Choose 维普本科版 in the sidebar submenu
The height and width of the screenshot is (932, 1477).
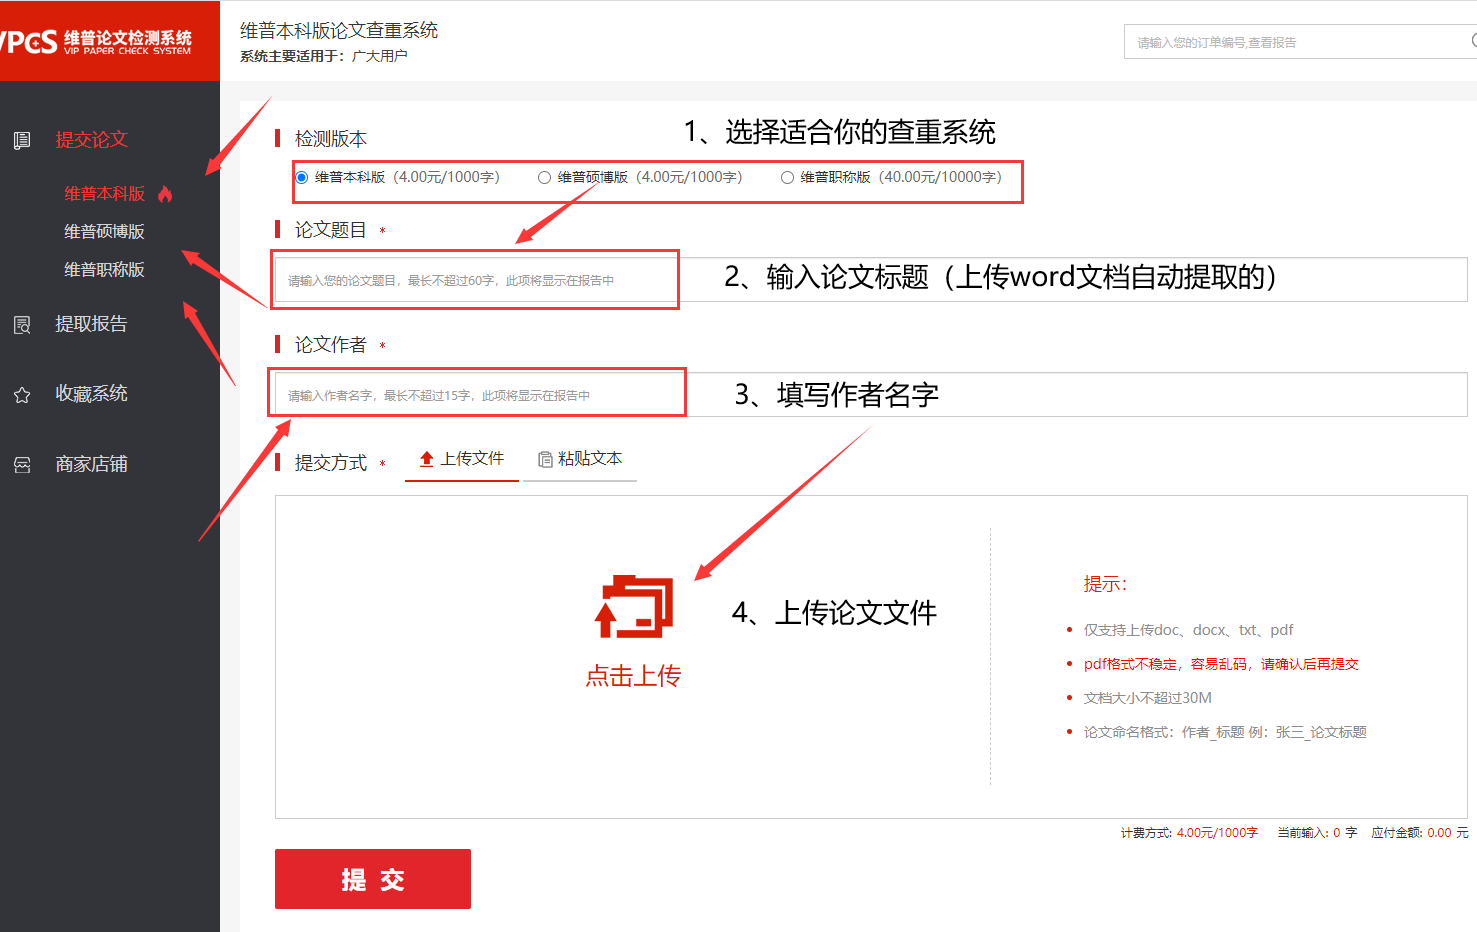[x=105, y=194]
